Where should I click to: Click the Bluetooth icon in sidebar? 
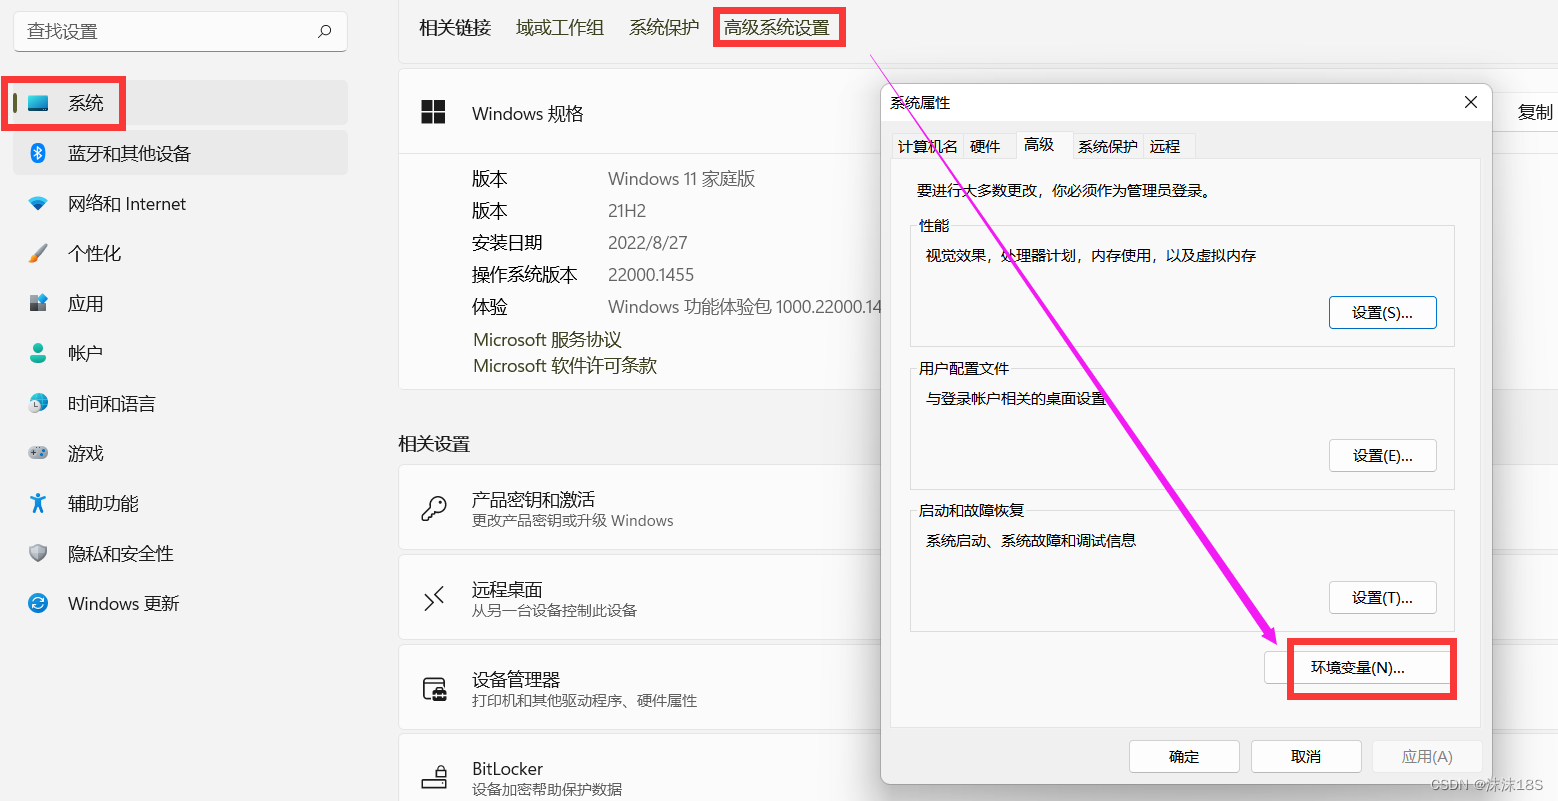pyautogui.click(x=38, y=153)
